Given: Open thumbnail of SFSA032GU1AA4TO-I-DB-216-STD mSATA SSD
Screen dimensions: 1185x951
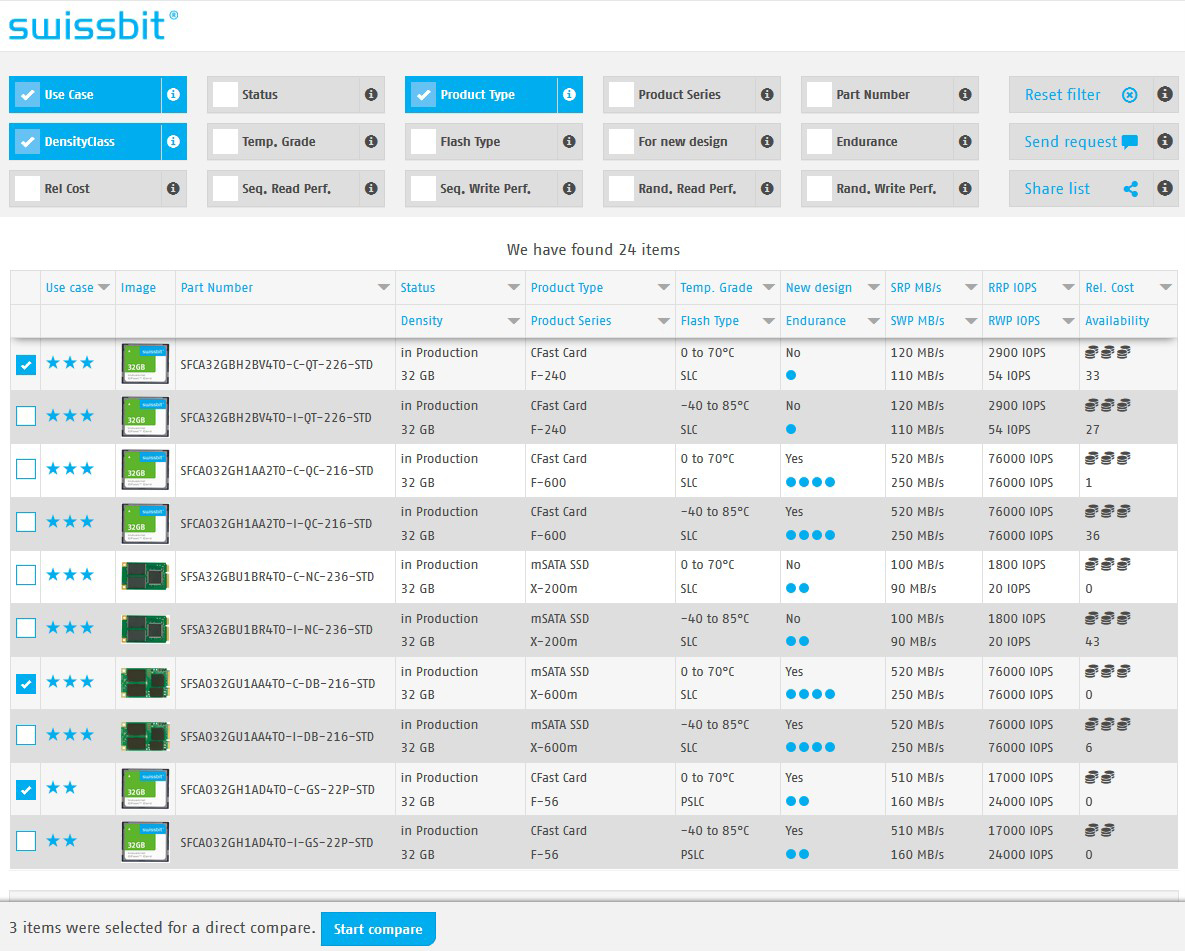Looking at the screenshot, I should 145,736.
